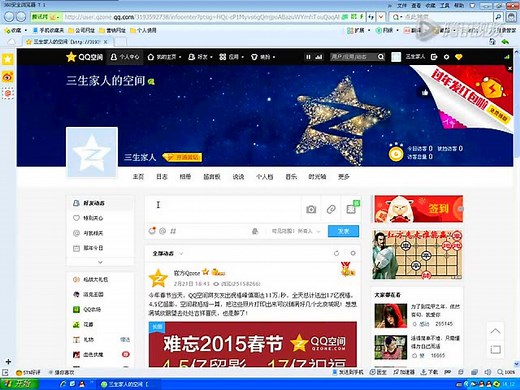The width and height of the screenshot is (520, 390).
Task: Open the 说说 profile tab
Action: (x=238, y=177)
